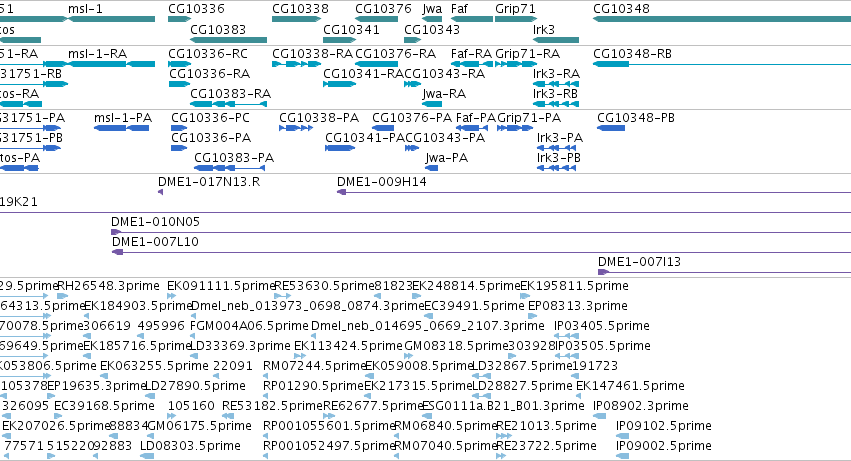Select transcript CG10348-RB

click(722, 64)
